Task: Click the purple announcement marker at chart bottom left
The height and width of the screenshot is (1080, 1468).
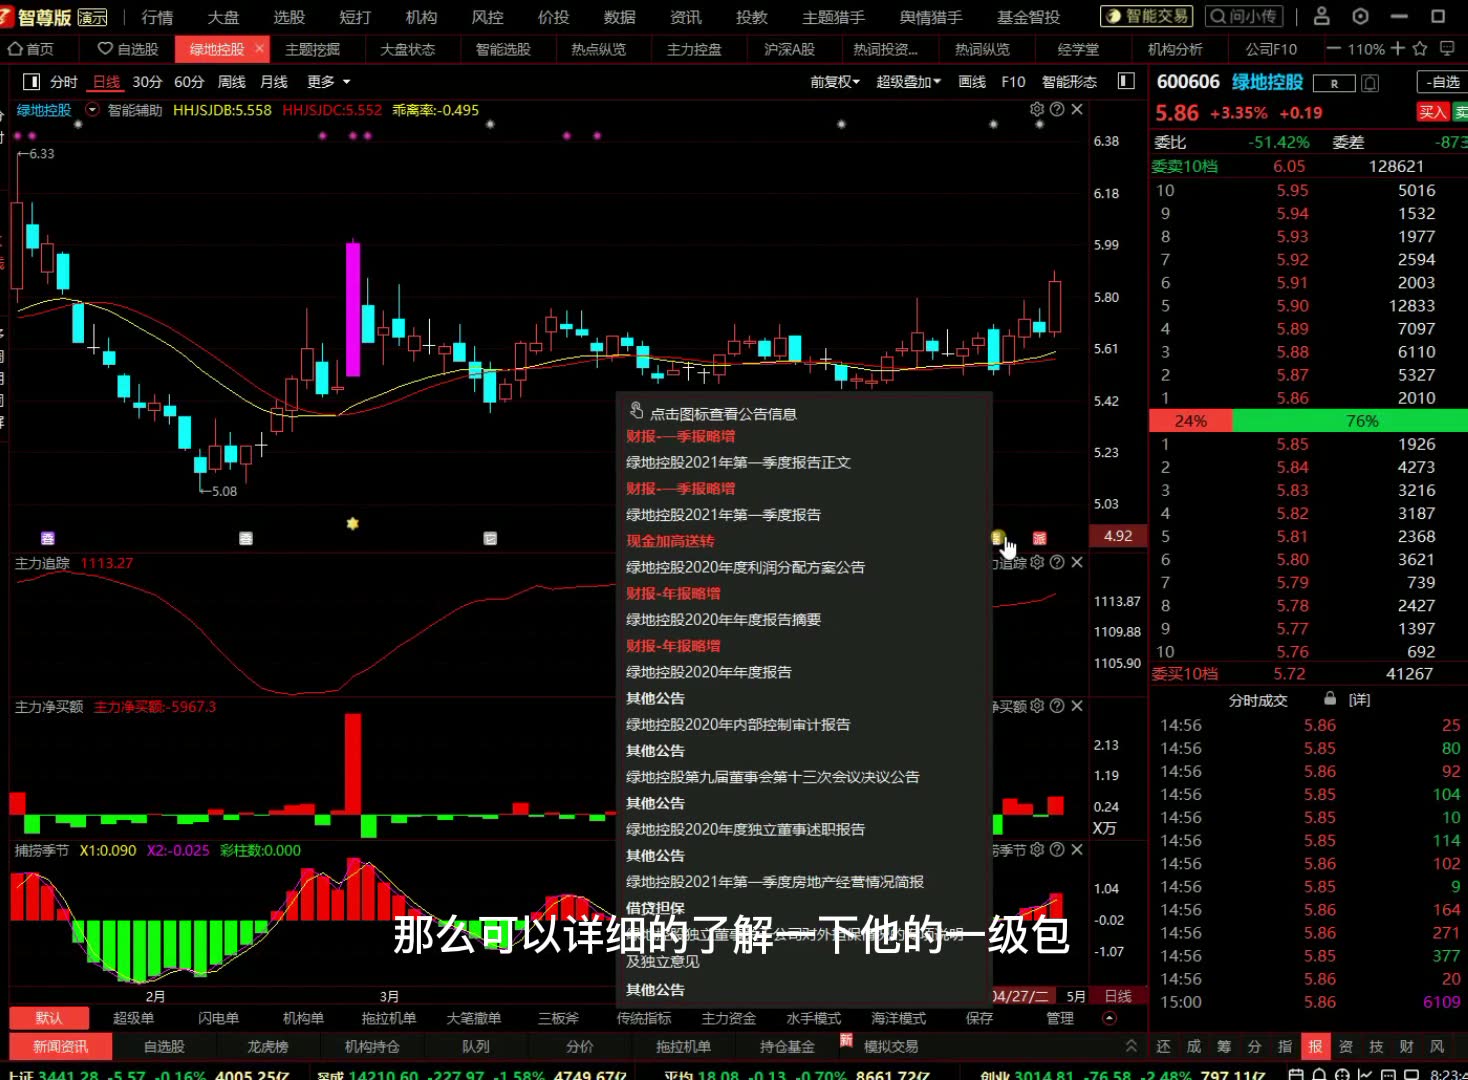Action: click(x=47, y=538)
